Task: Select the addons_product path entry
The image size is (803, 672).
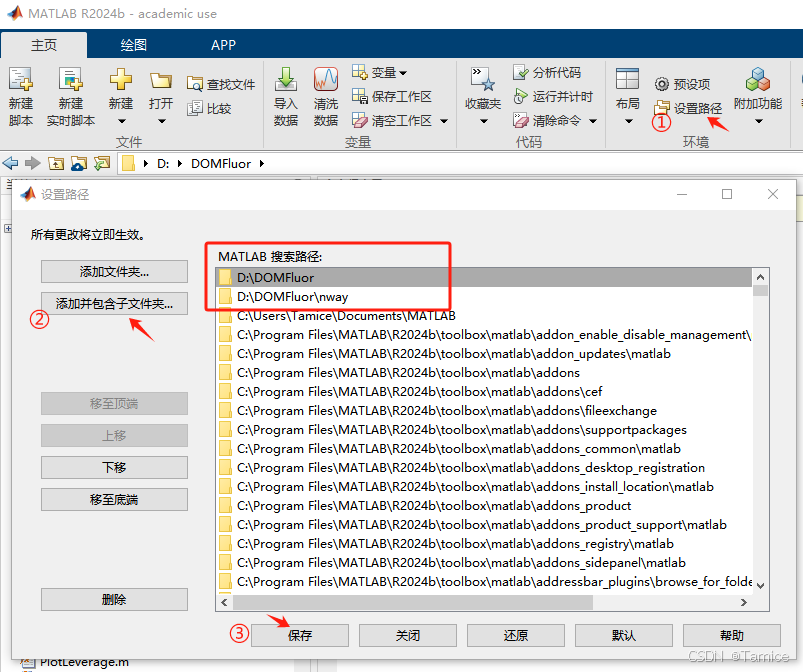Action: pyautogui.click(x=484, y=506)
